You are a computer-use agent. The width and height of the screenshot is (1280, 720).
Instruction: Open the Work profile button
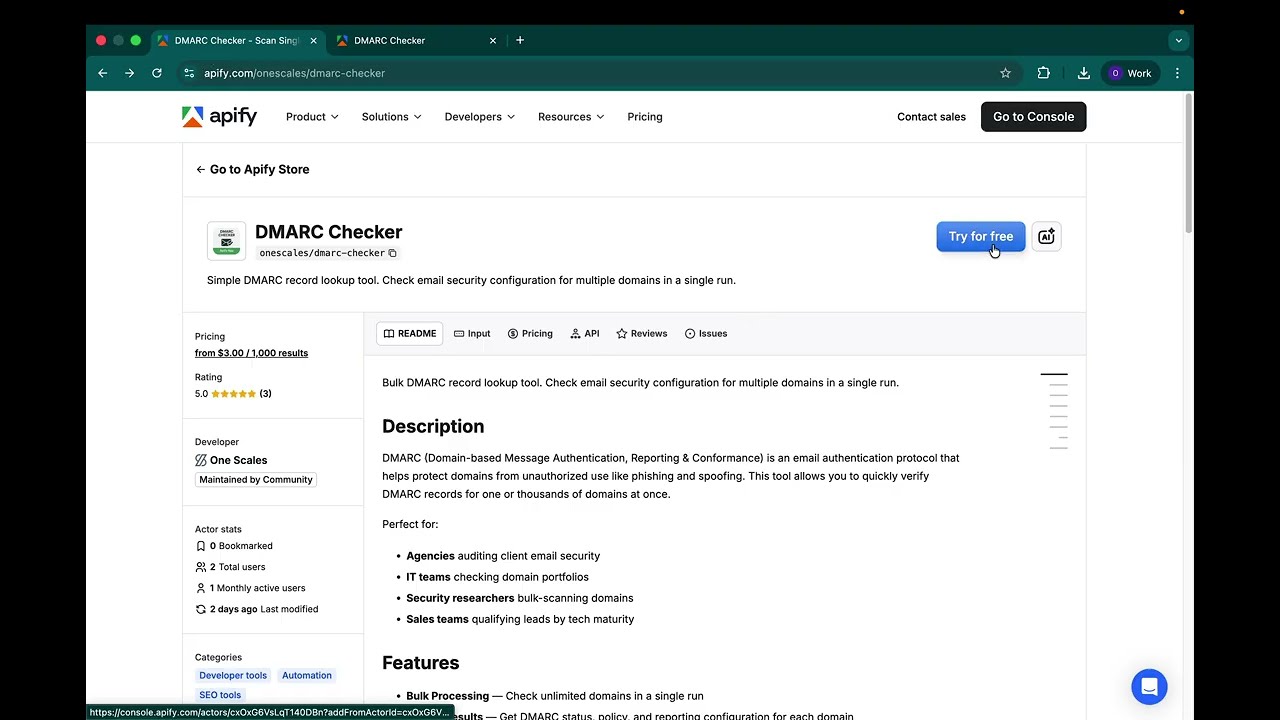pos(1130,73)
